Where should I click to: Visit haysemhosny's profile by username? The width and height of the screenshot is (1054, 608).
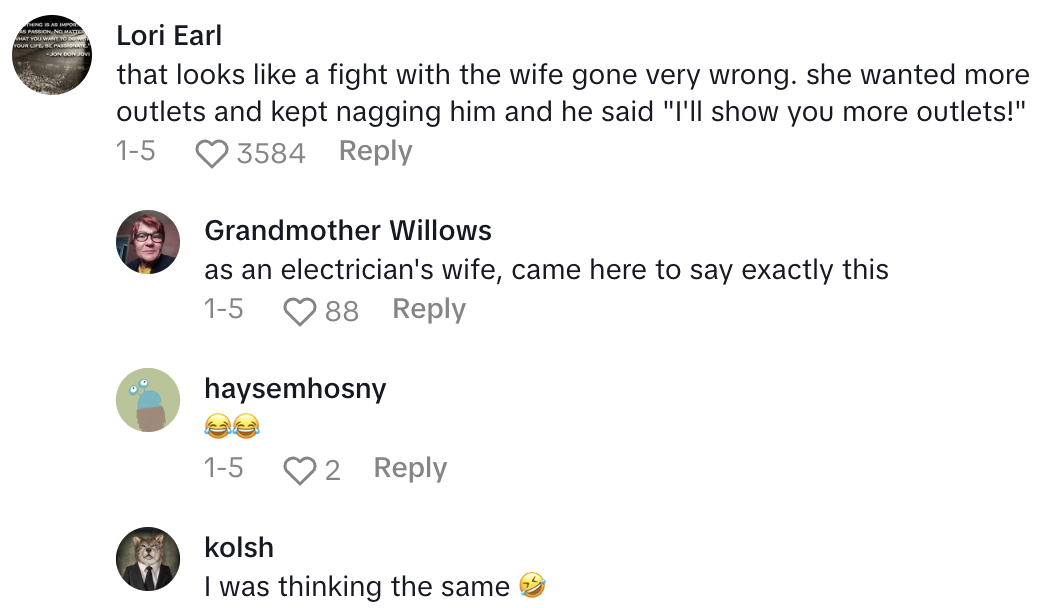coord(295,389)
